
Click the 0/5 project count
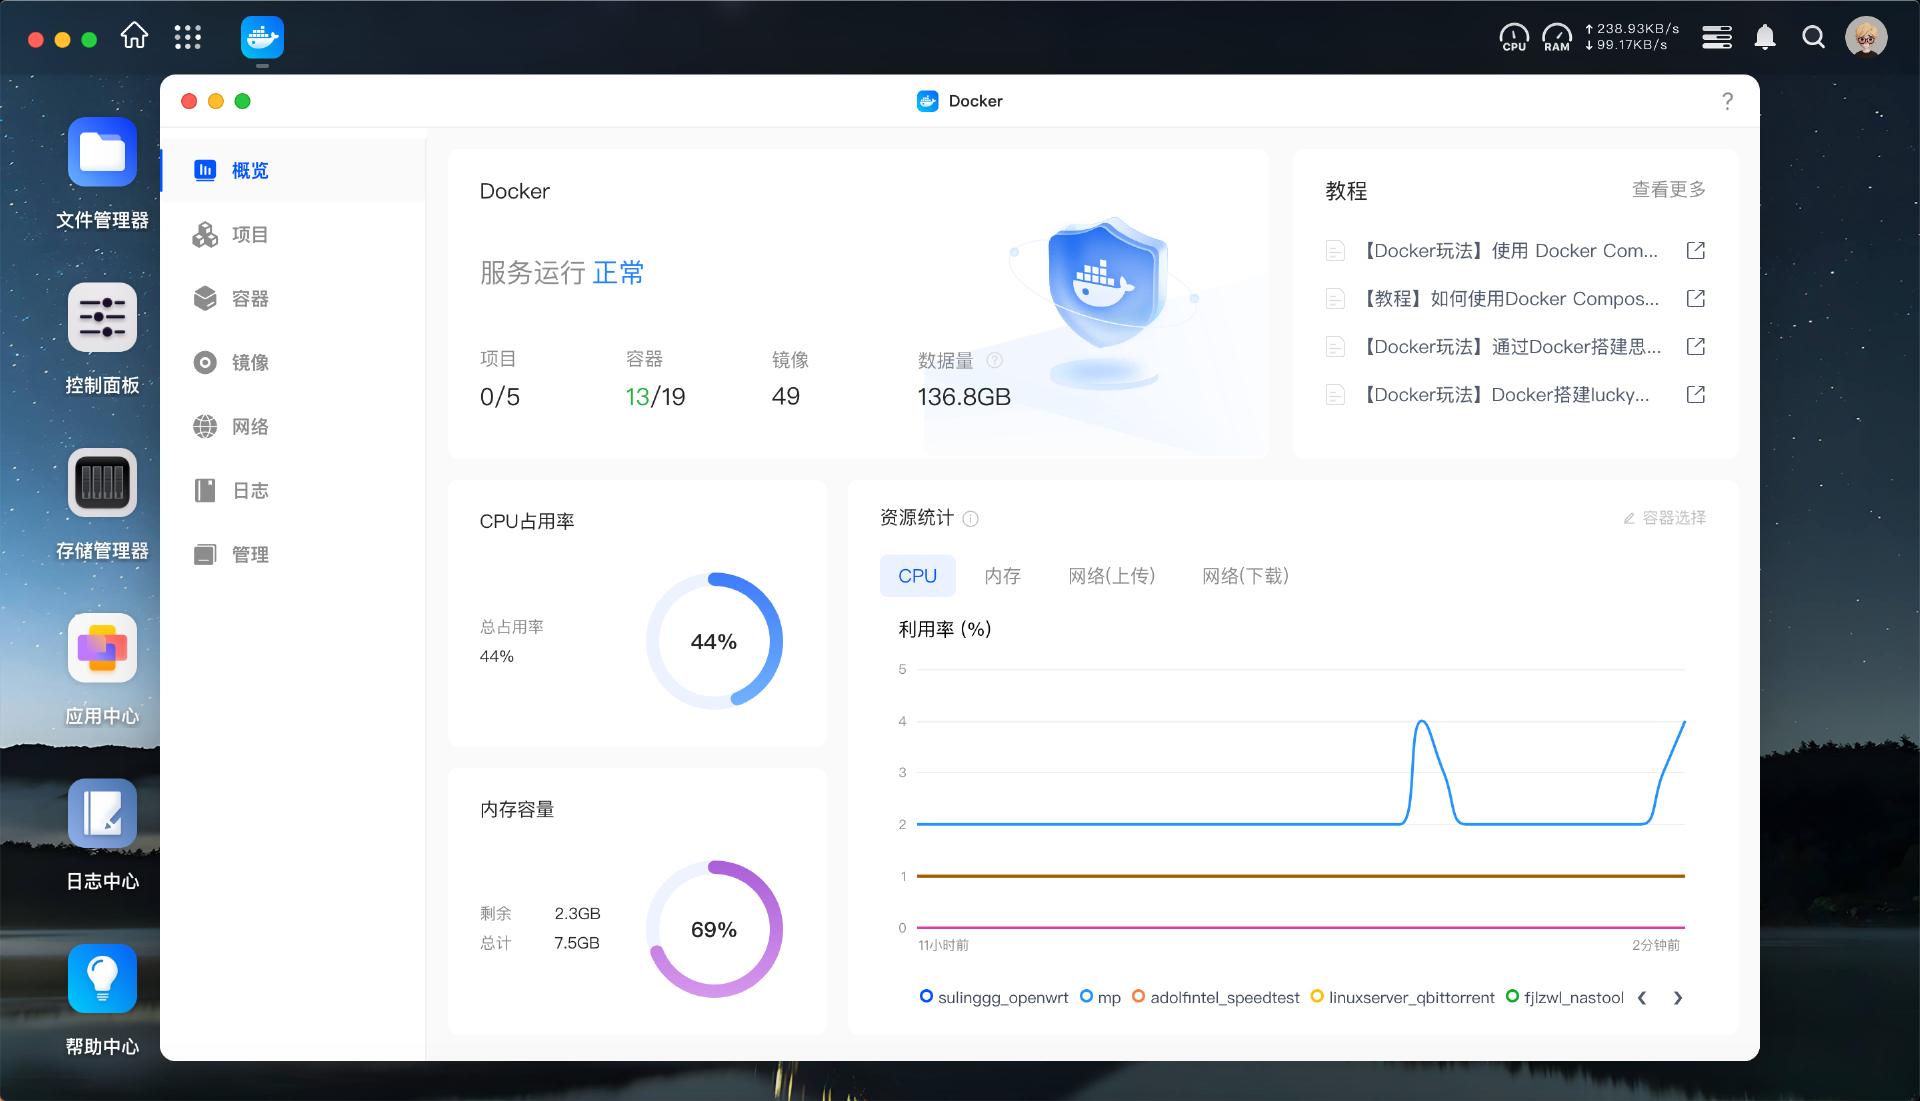(500, 397)
